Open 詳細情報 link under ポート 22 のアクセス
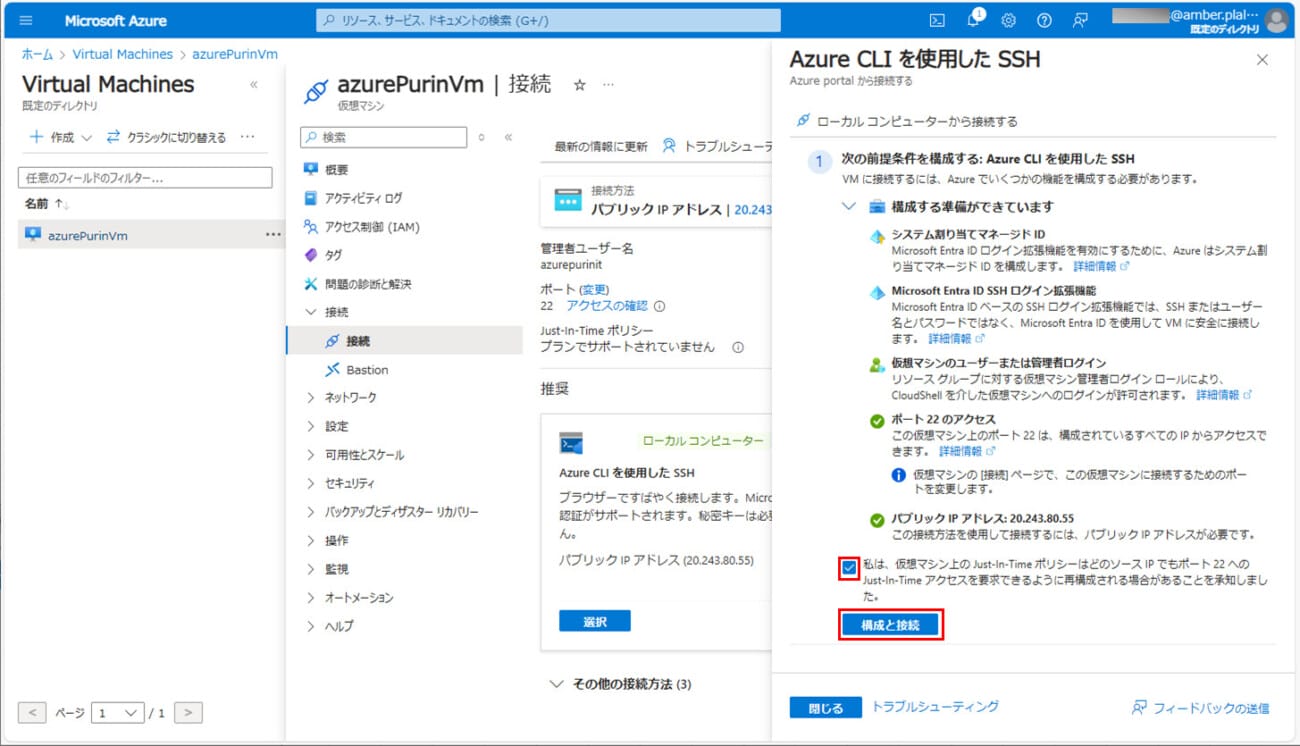1300x746 pixels. [966, 451]
